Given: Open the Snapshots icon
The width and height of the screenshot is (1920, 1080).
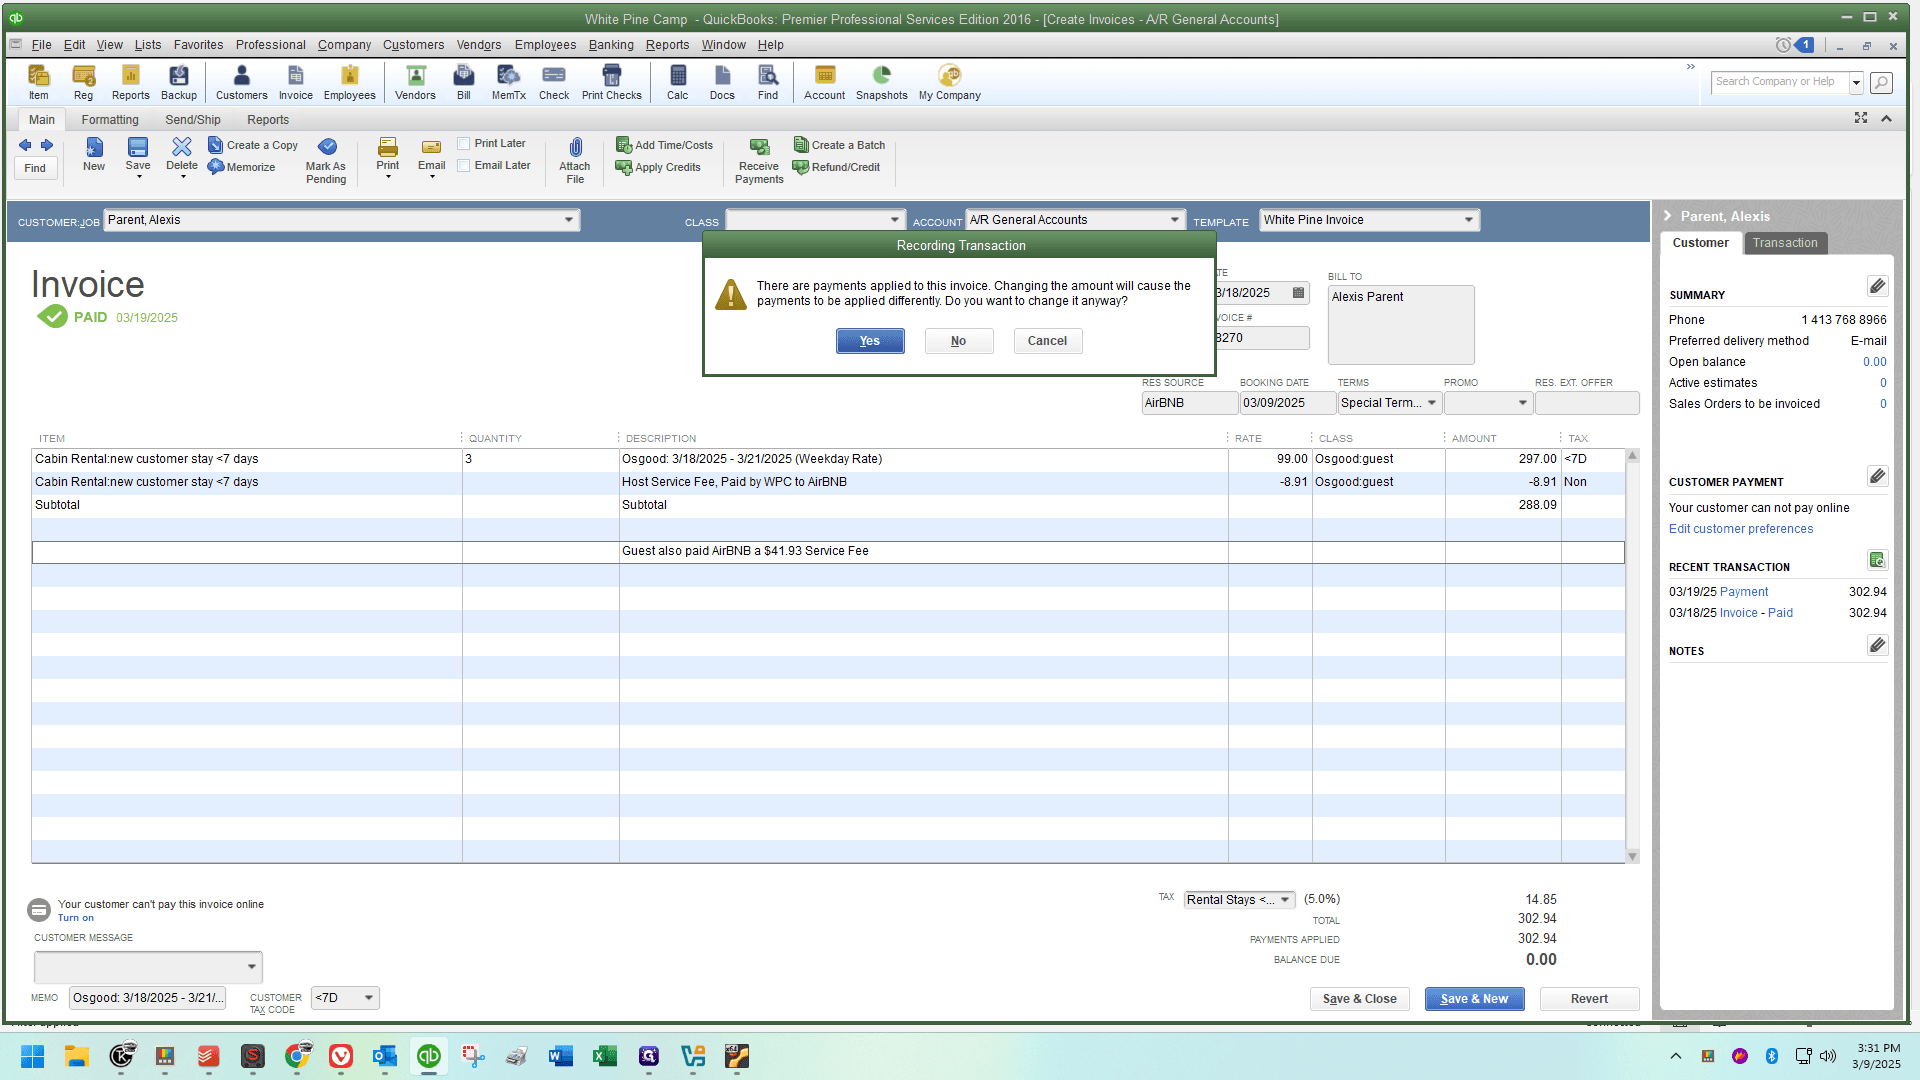Looking at the screenshot, I should pyautogui.click(x=881, y=82).
